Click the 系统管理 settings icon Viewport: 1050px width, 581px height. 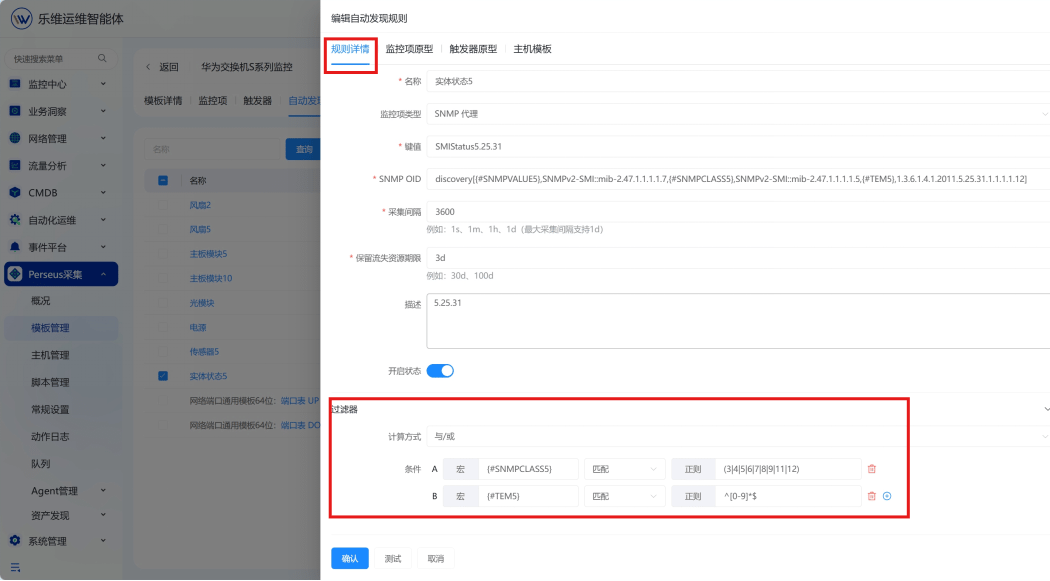pyautogui.click(x=15, y=540)
